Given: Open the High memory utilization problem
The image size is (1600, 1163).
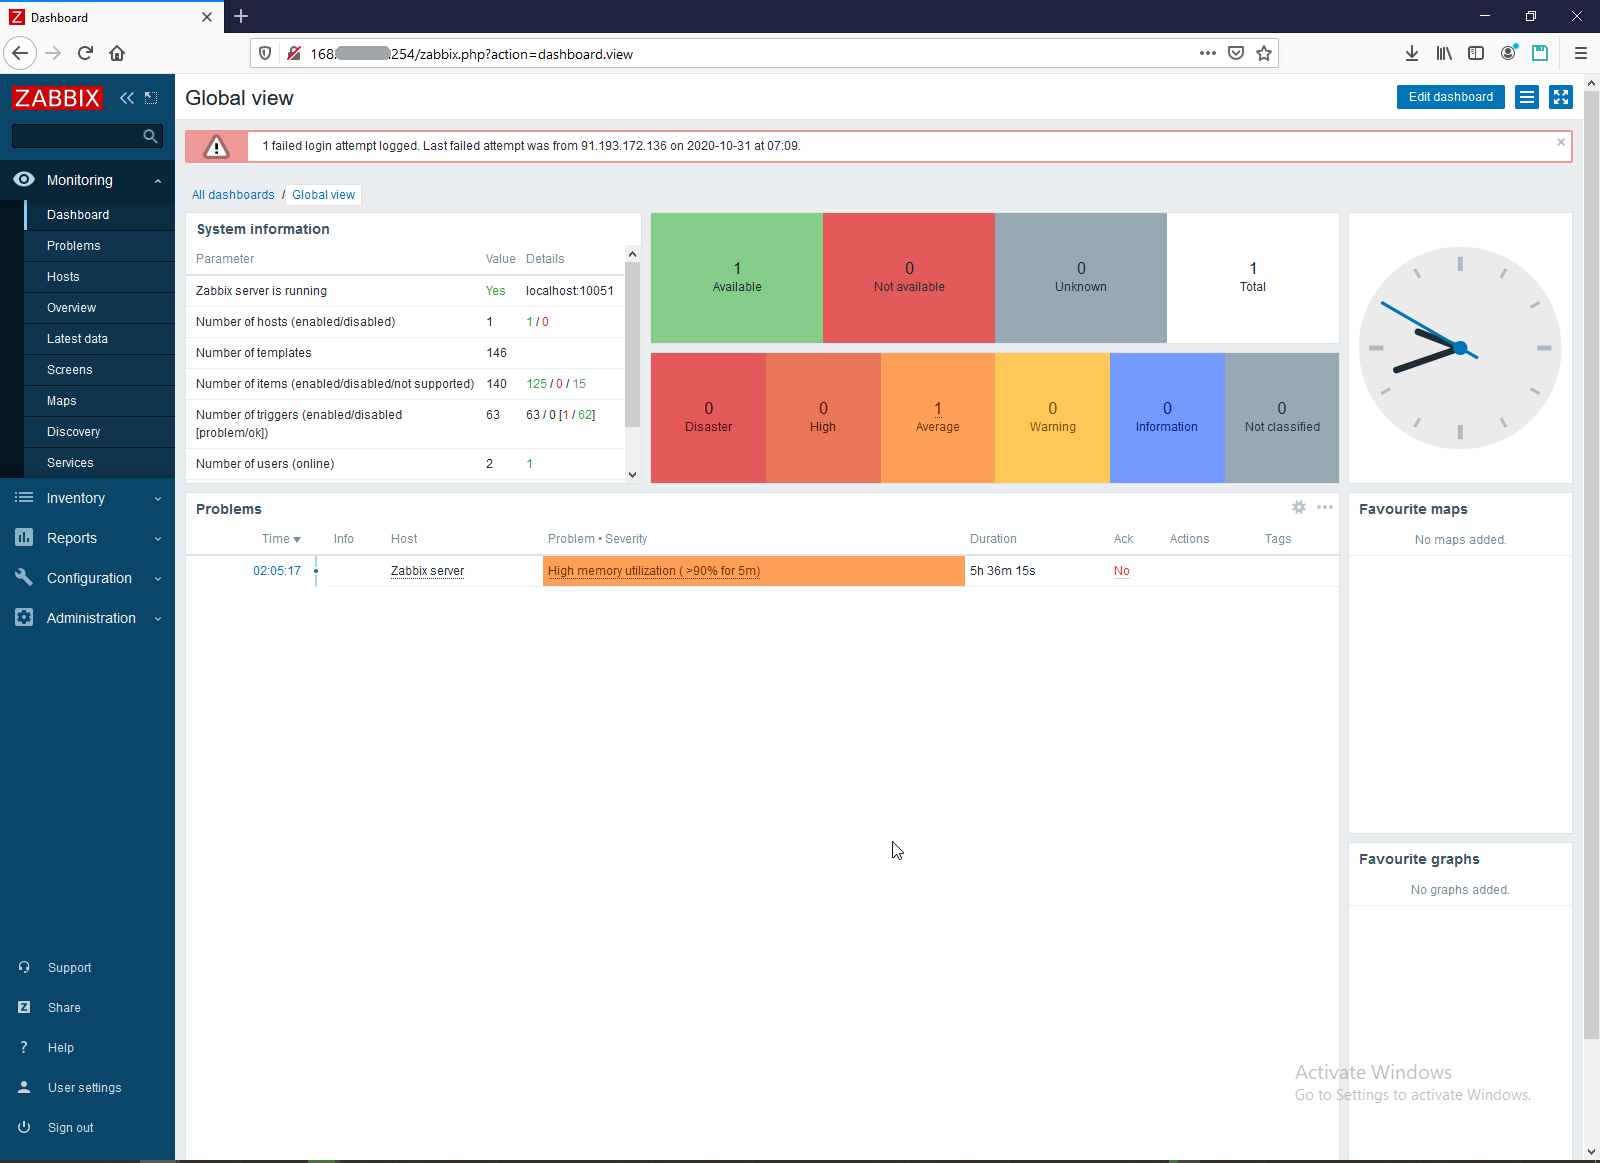Looking at the screenshot, I should (654, 571).
